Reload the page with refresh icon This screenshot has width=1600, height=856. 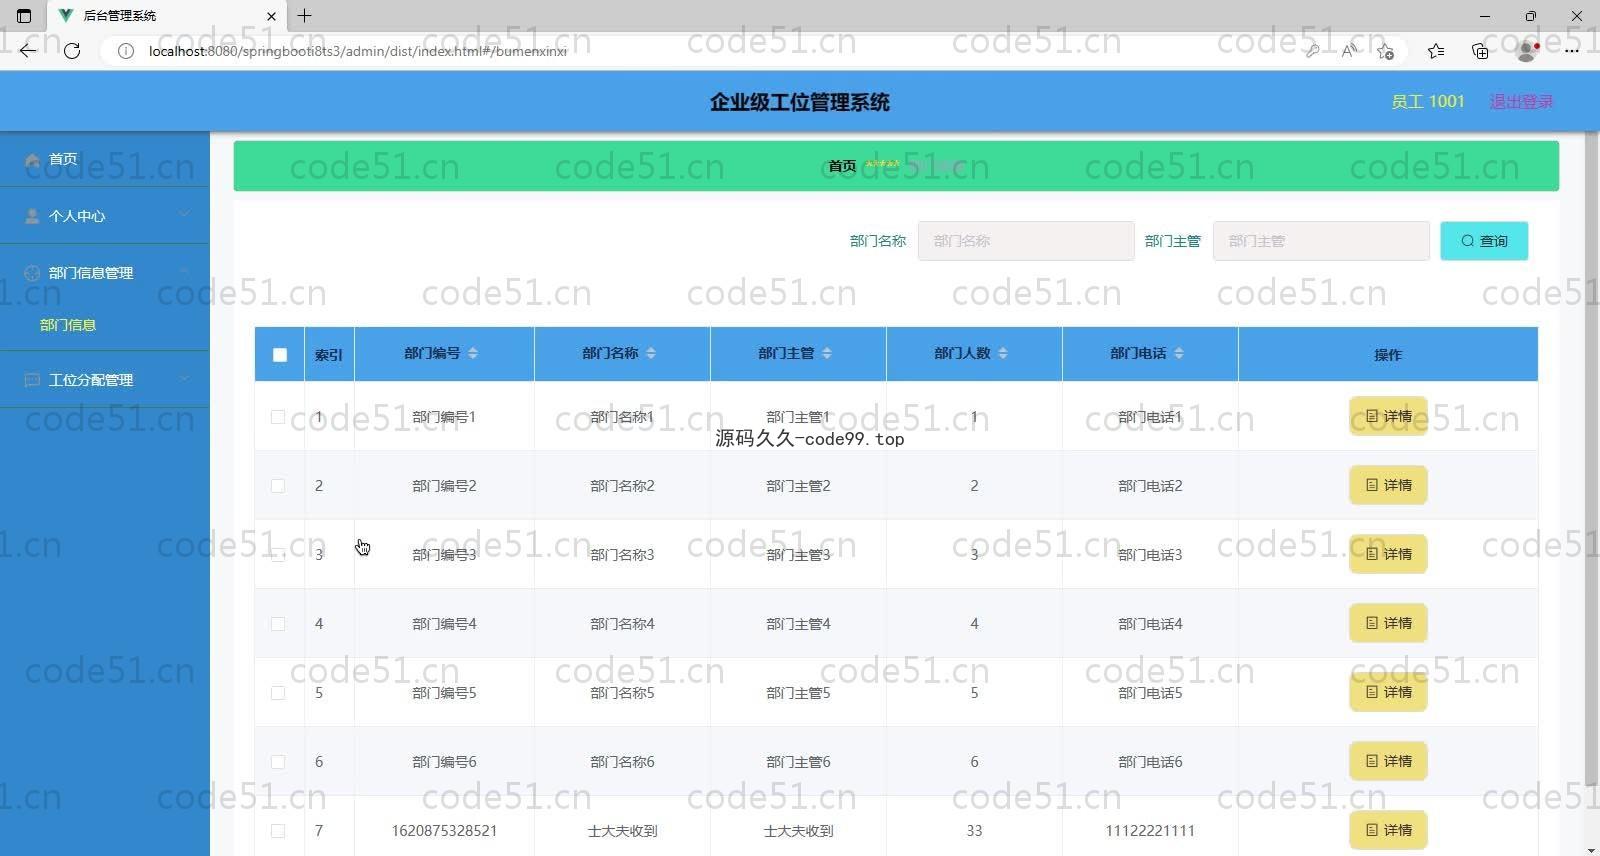click(x=72, y=50)
